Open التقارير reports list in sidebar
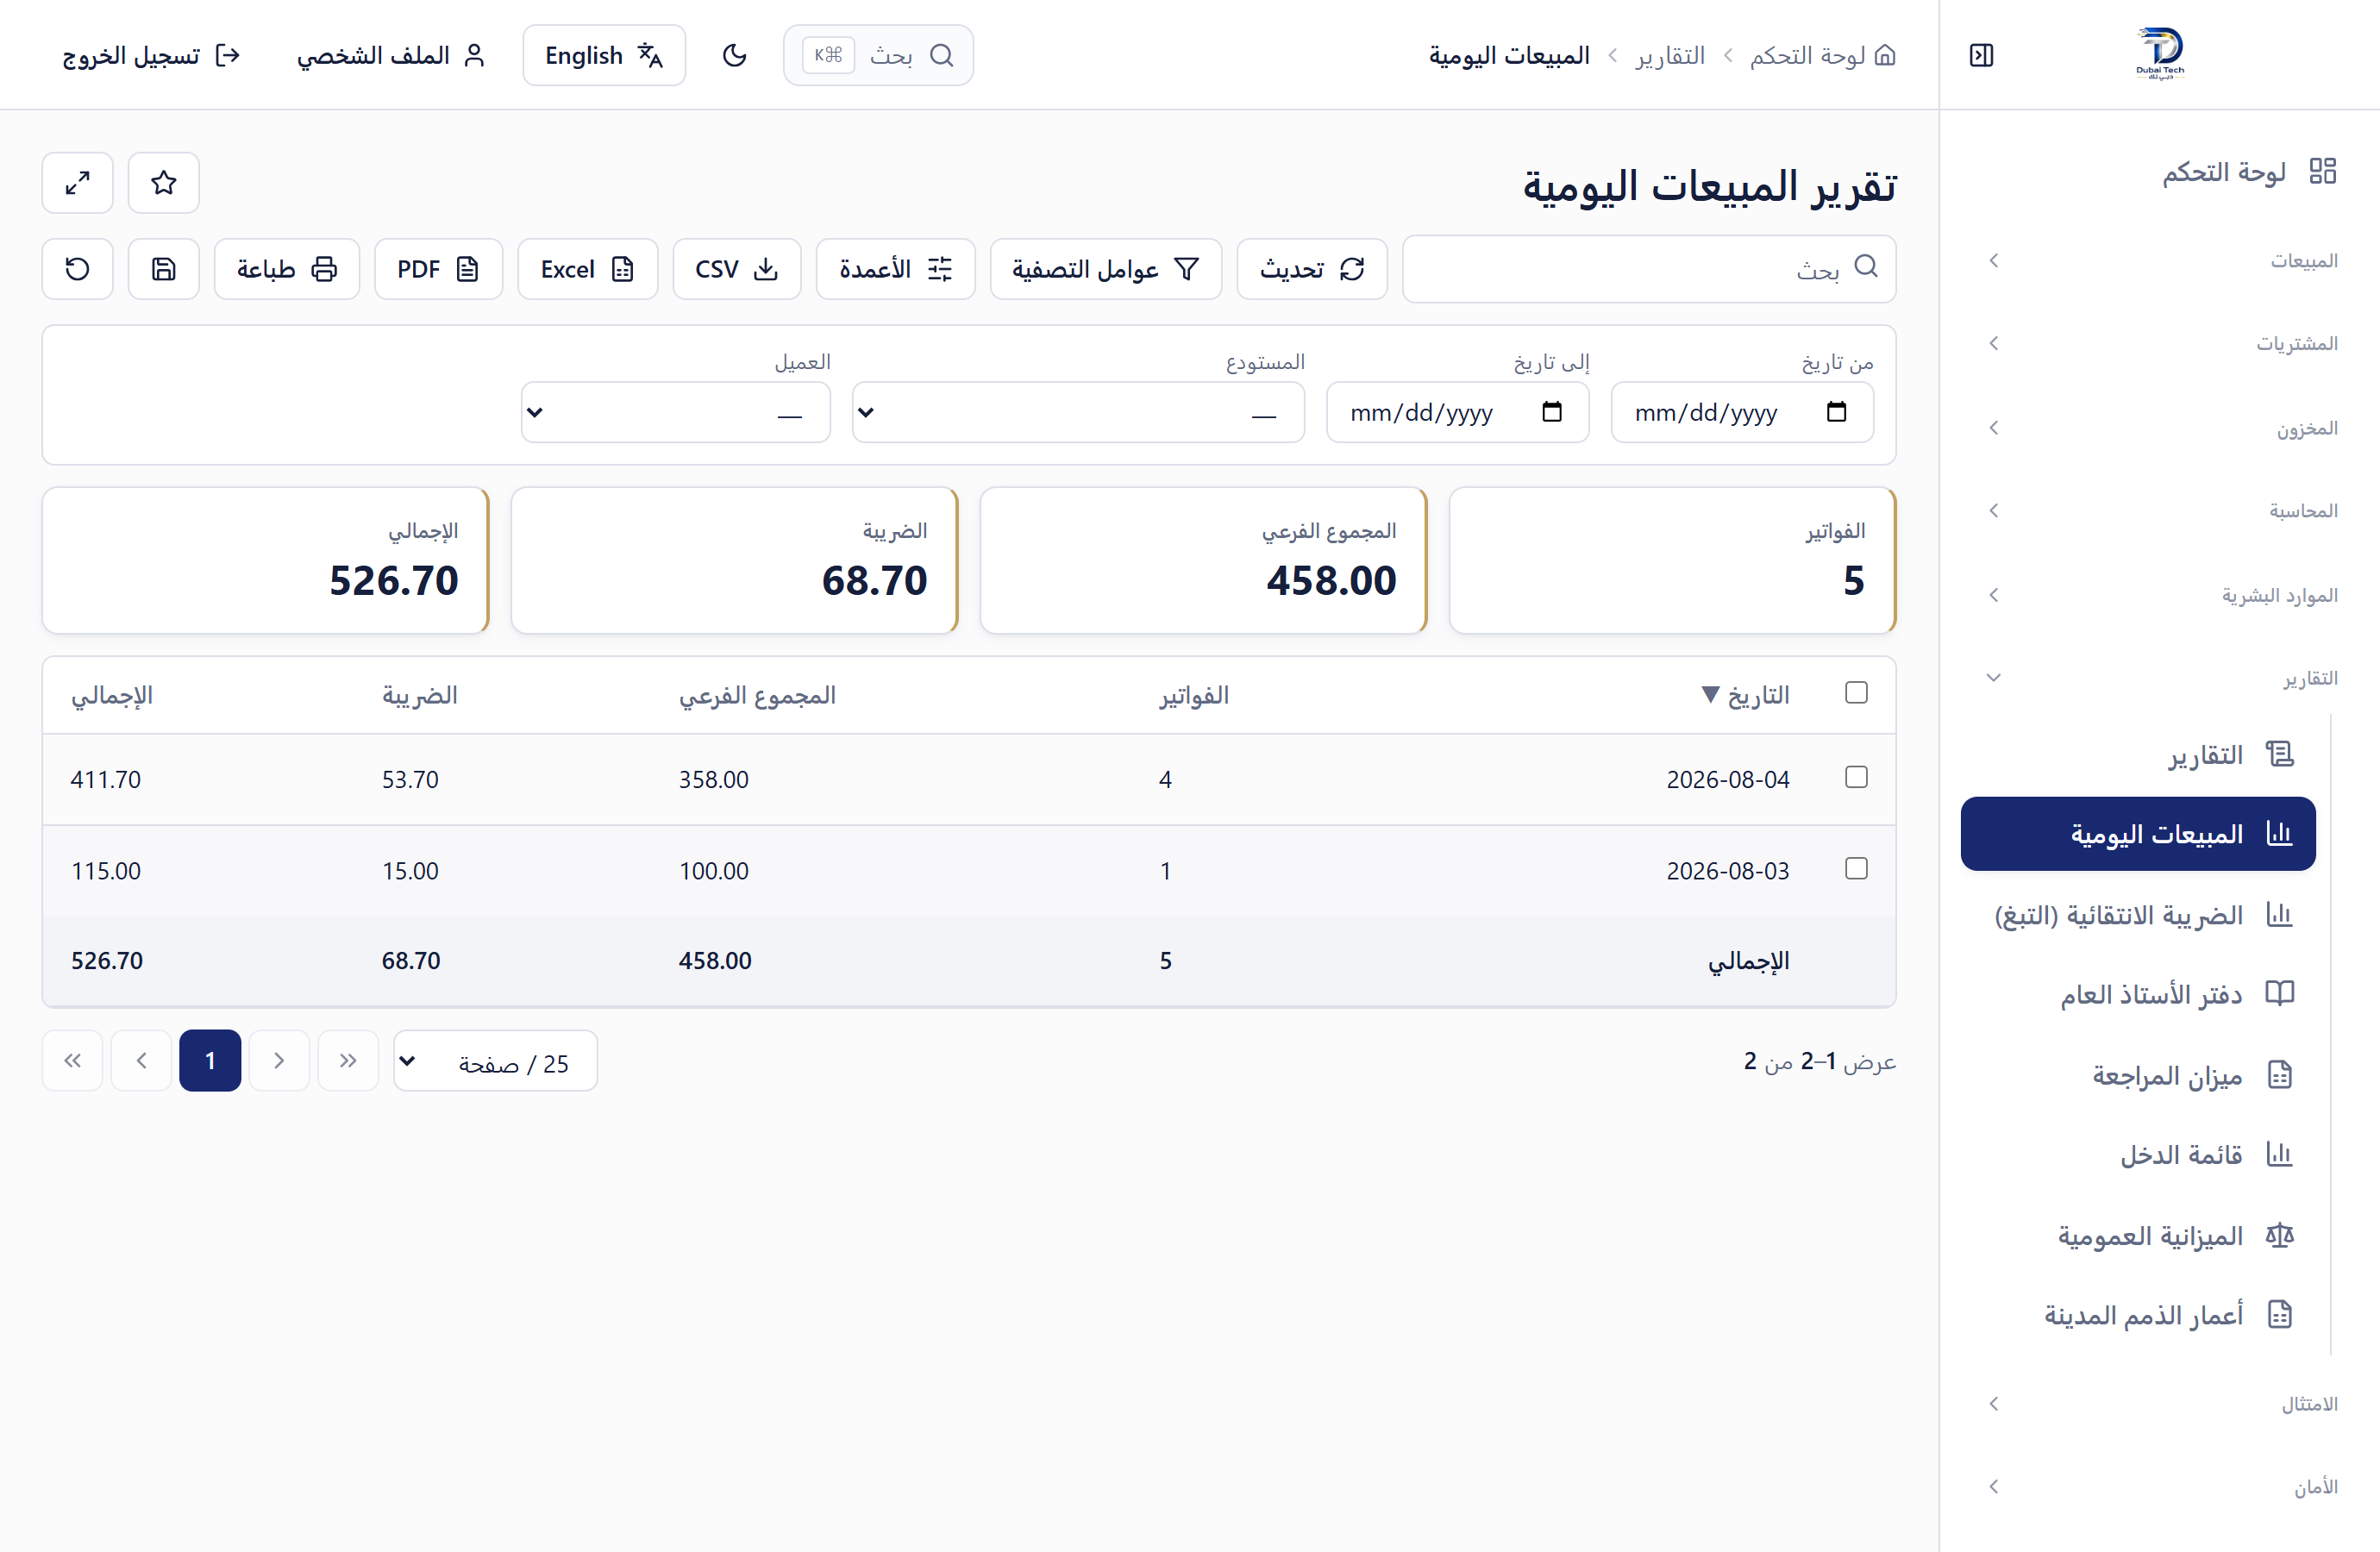Screen dimensions: 2380x1552 click(2138, 755)
